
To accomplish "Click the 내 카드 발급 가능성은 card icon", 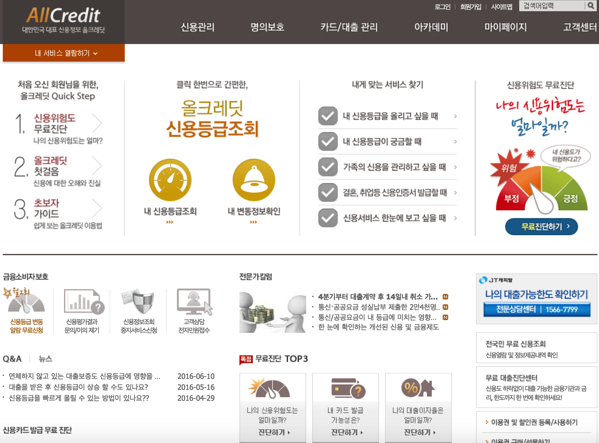I will [x=348, y=388].
